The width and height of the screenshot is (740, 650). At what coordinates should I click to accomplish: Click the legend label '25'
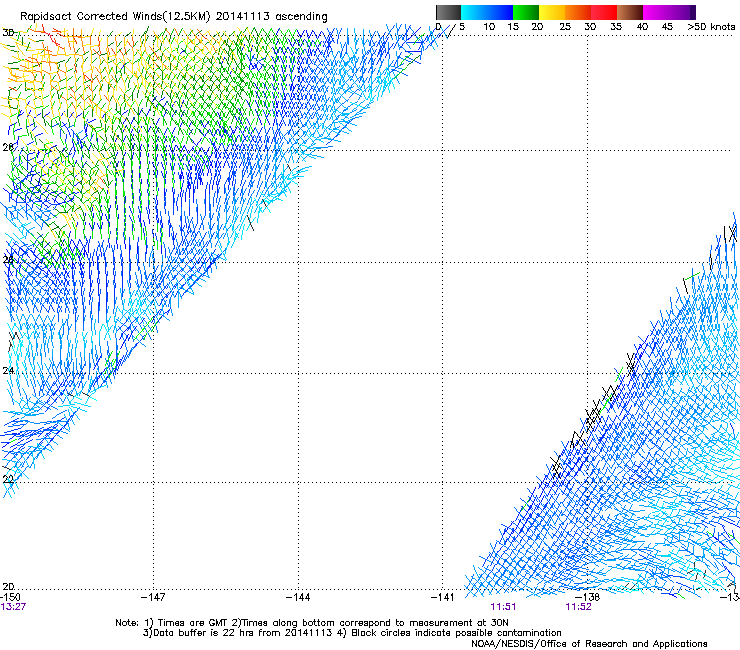click(x=565, y=27)
